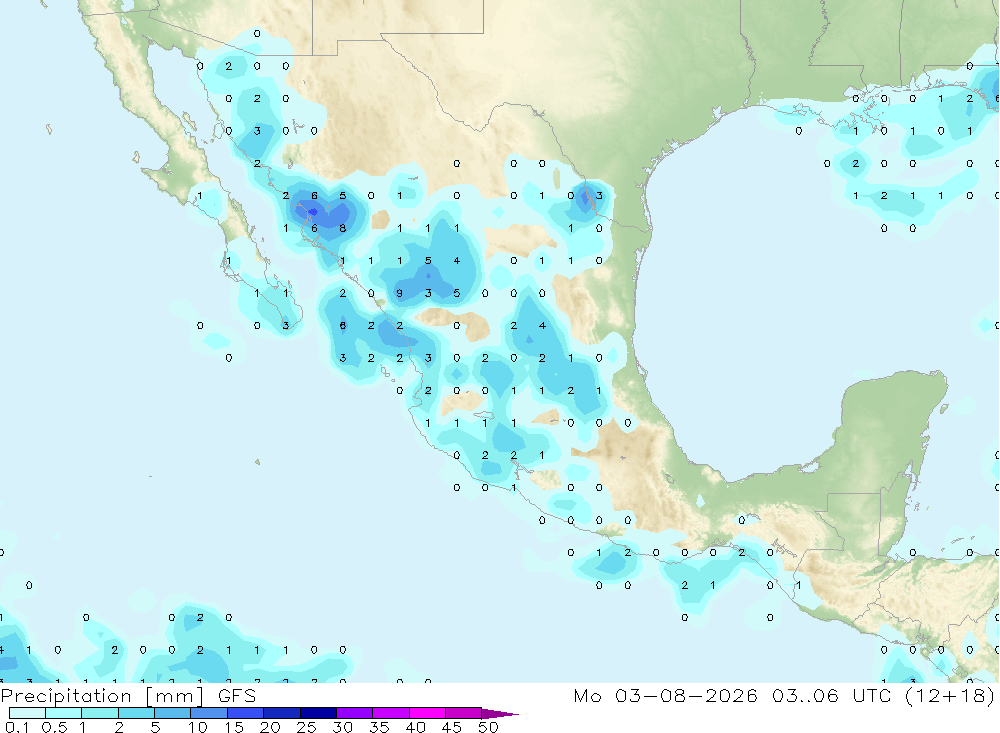Image resolution: width=1000 pixels, height=733 pixels.
Task: Pick the legend swatch between 20 and 25
Action: pos(282,713)
